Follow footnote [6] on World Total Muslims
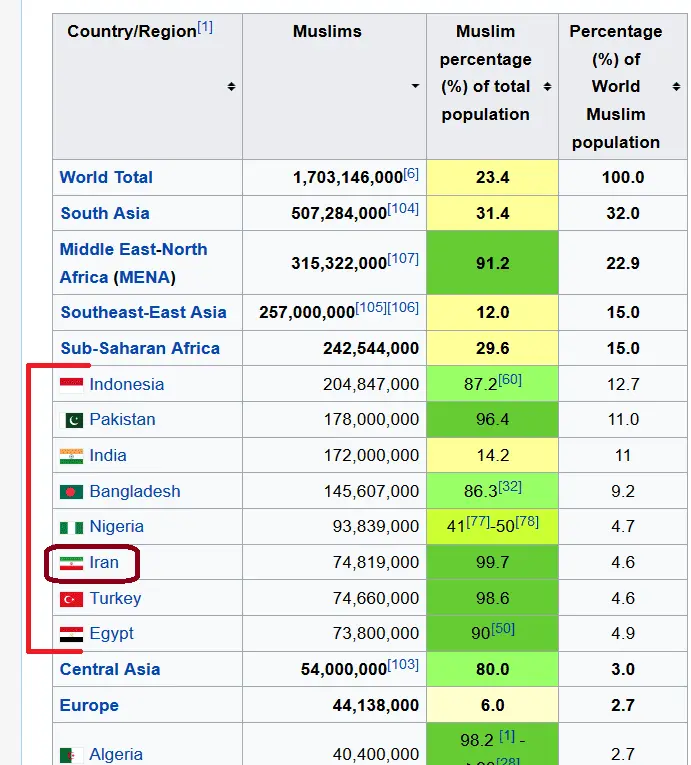691x765 pixels. tap(411, 173)
